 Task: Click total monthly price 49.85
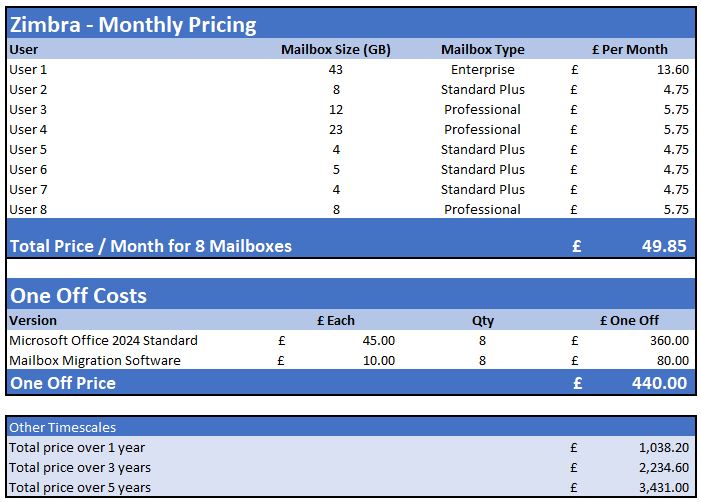coord(664,246)
